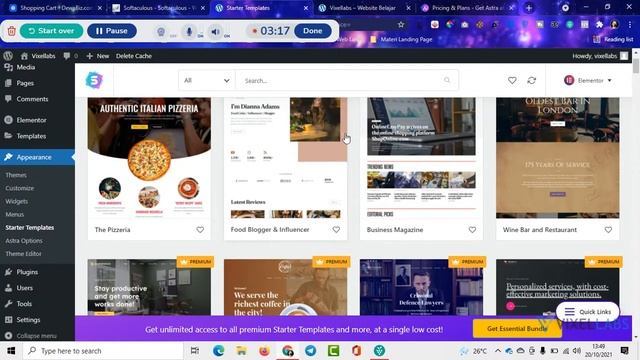Click the Start over recording button

tap(51, 31)
